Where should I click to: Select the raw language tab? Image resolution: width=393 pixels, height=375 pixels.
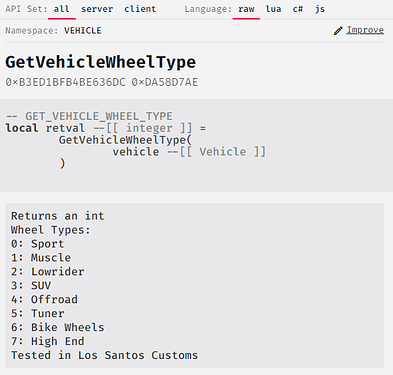pos(246,9)
